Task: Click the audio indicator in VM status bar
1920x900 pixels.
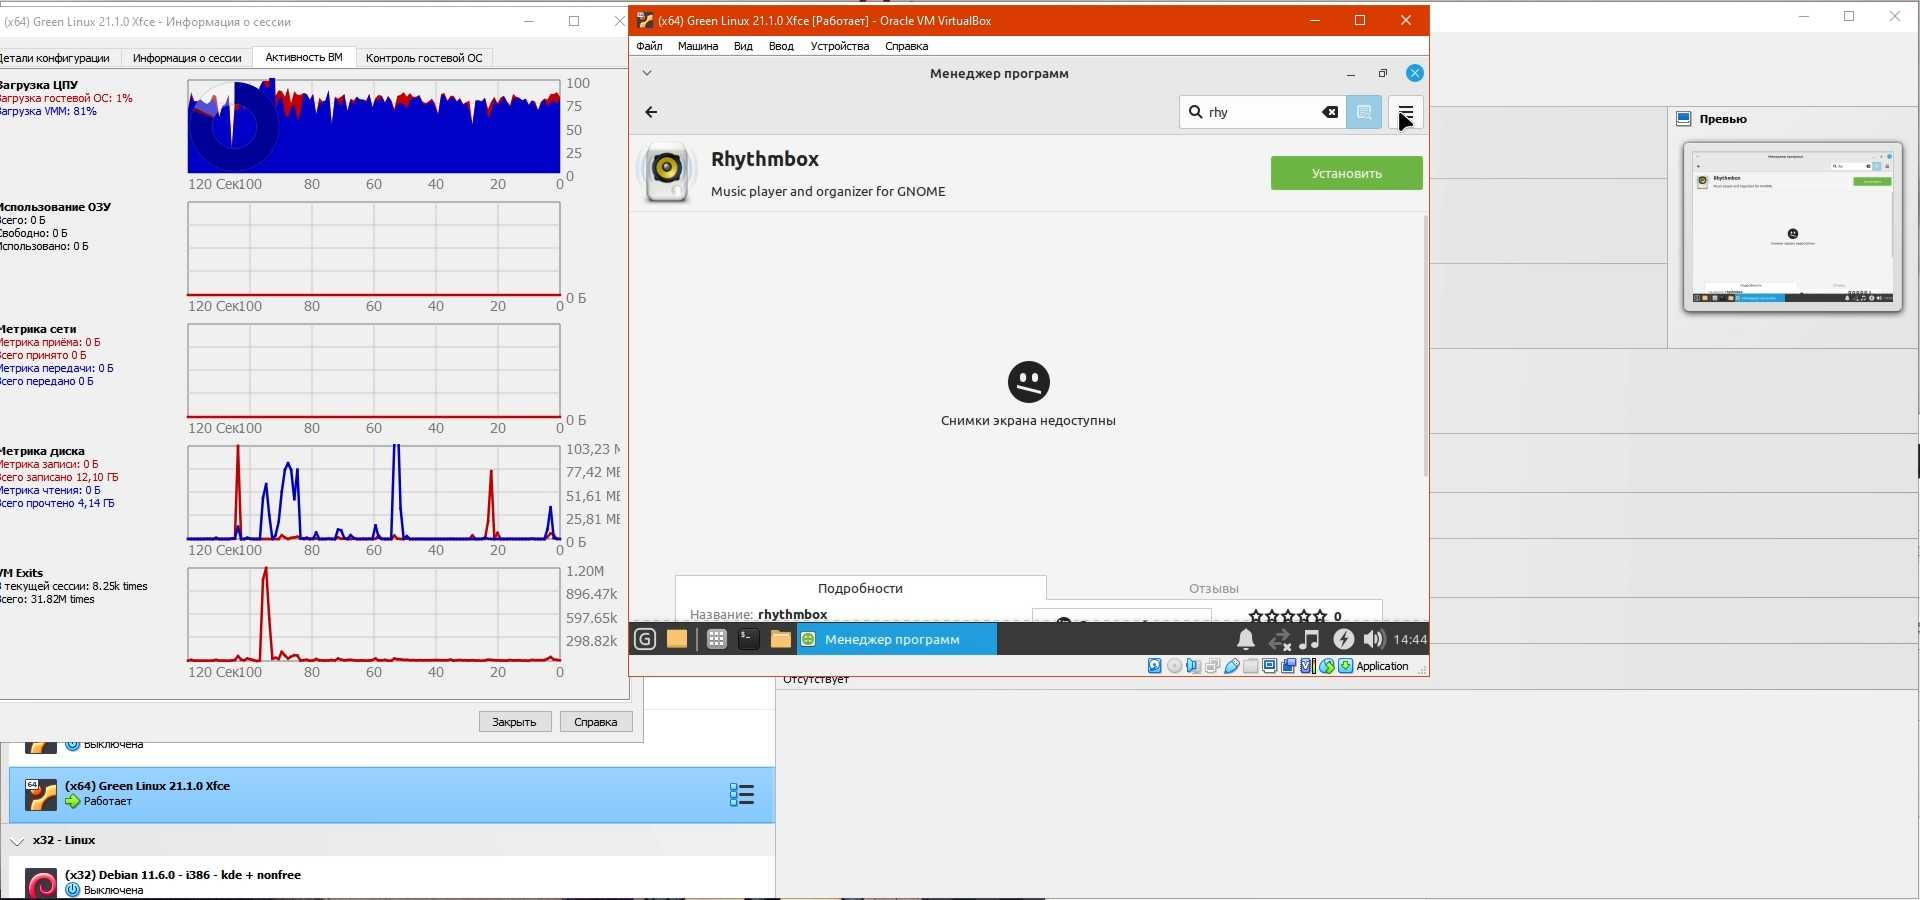Action: coord(1193,666)
